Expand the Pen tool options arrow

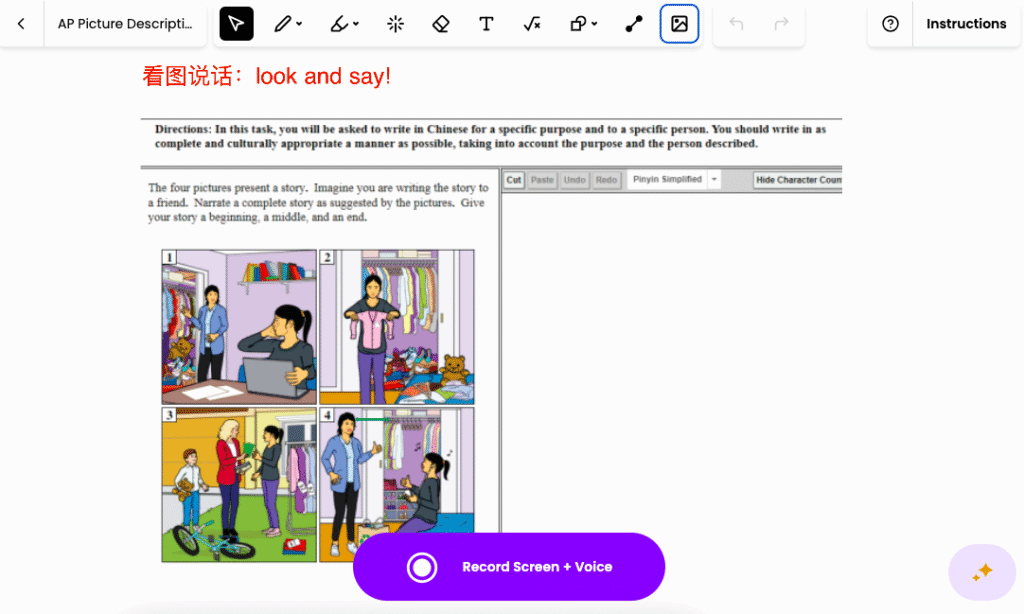point(300,24)
